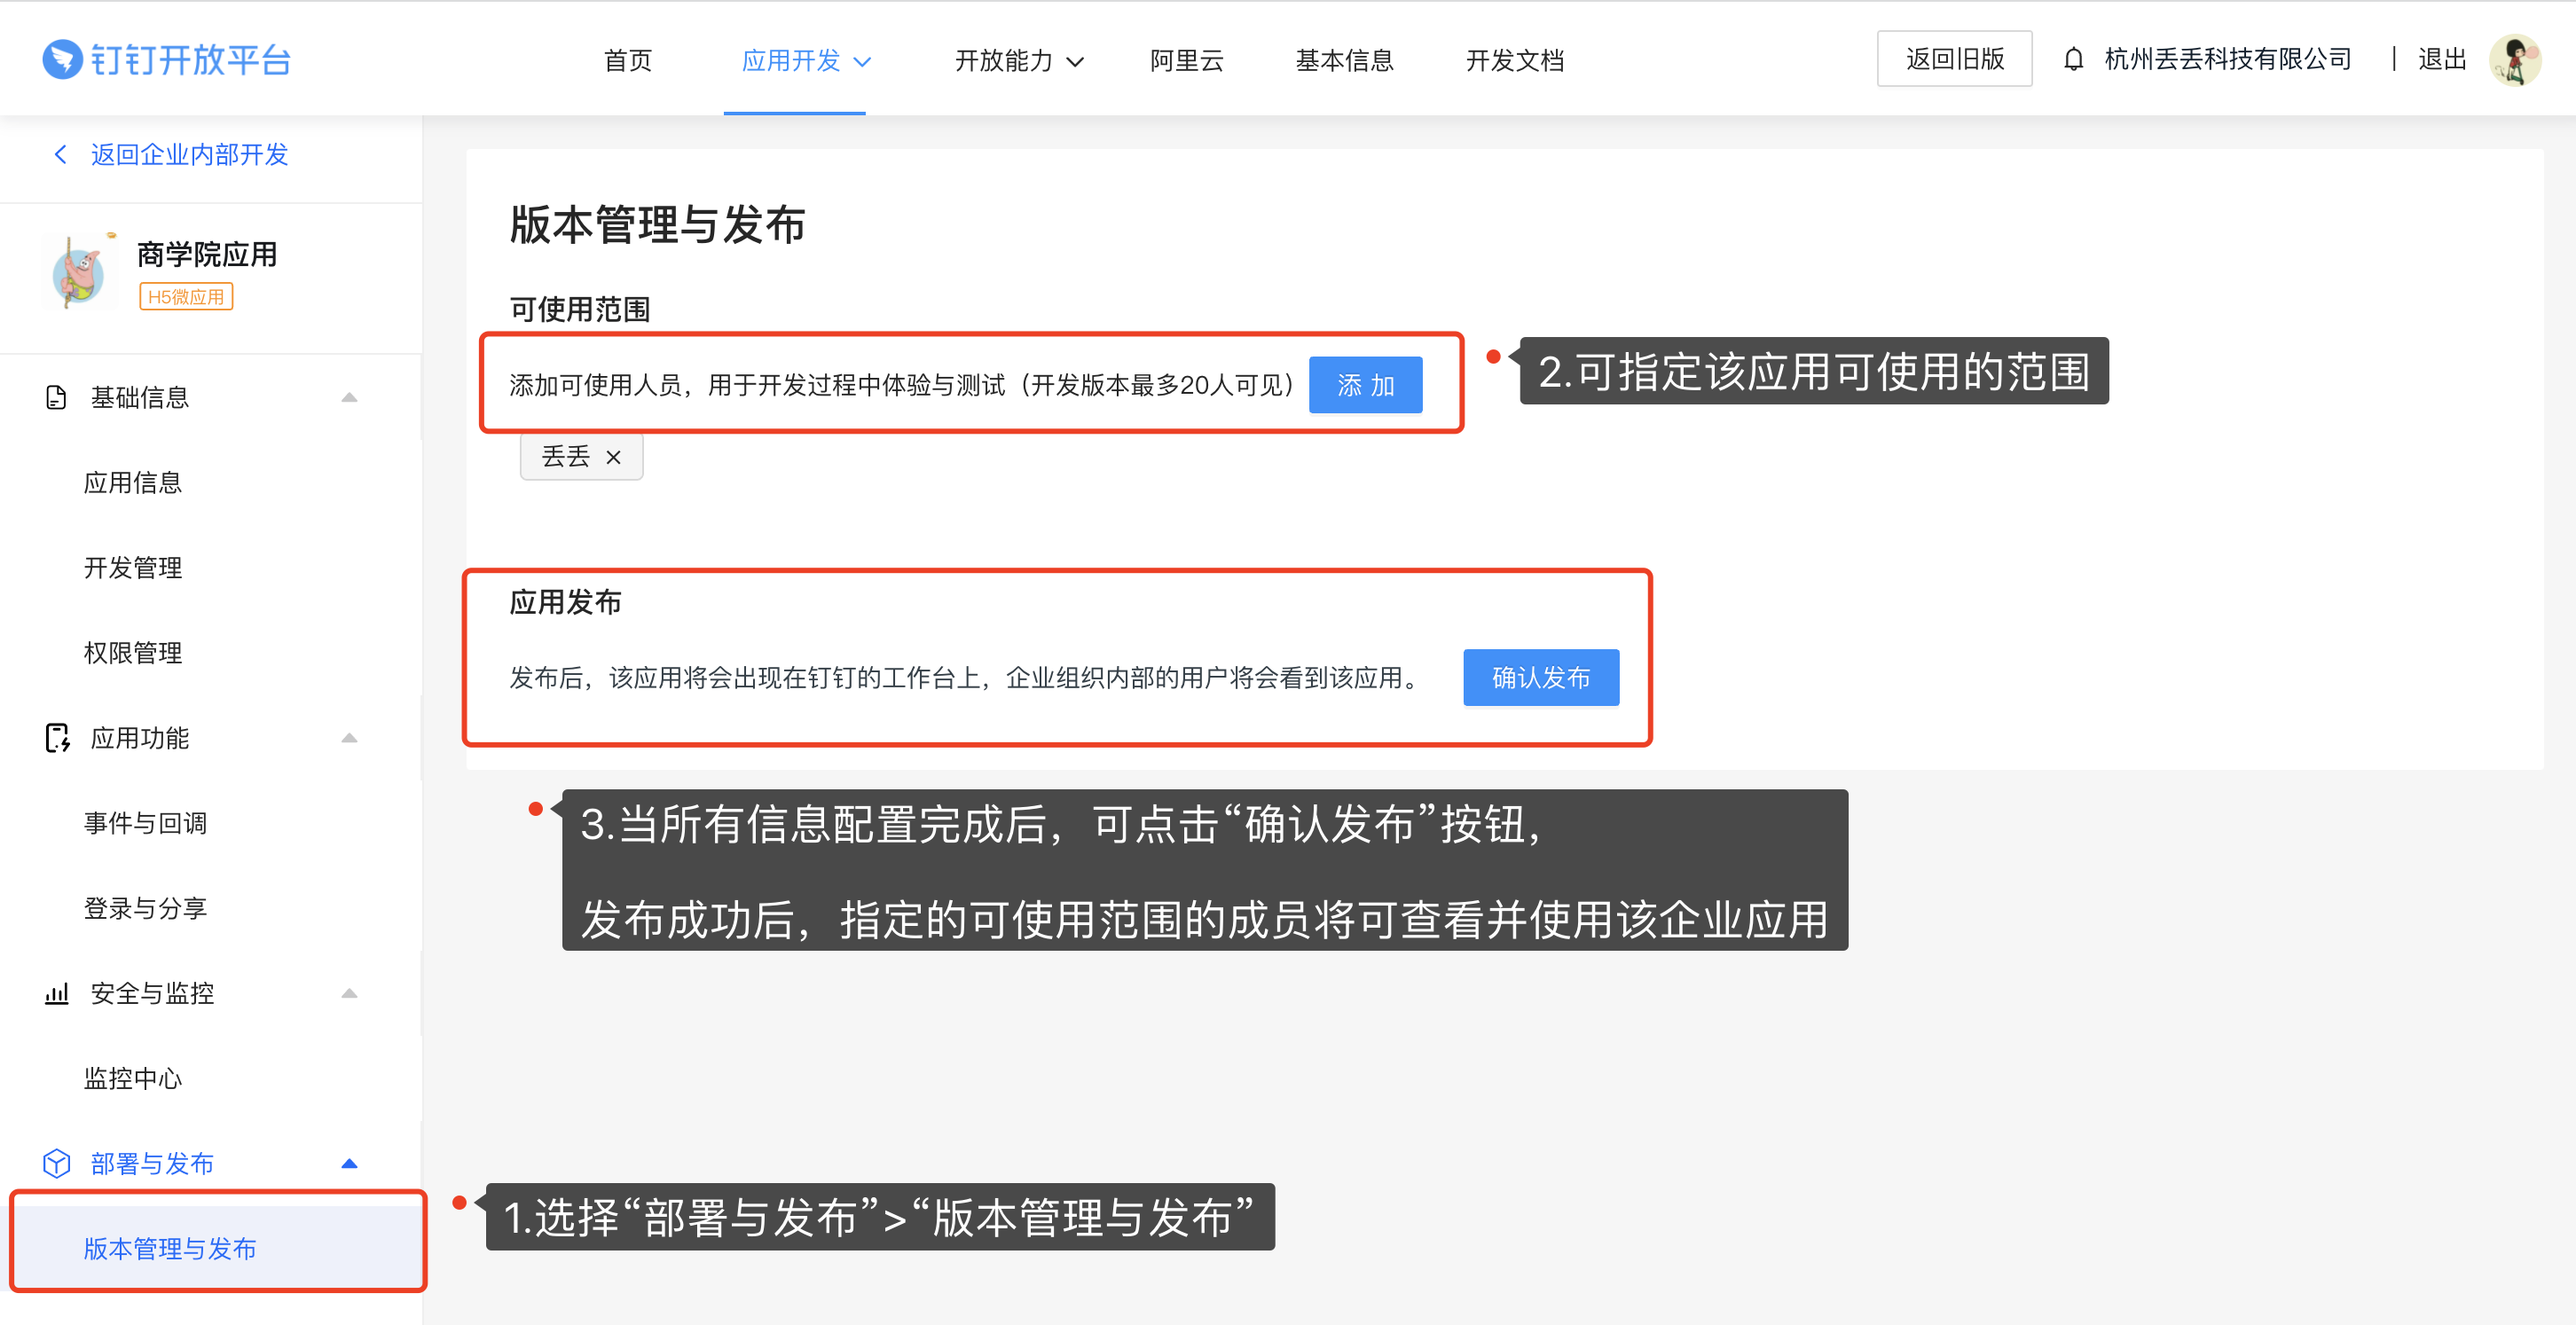The height and width of the screenshot is (1325, 2576).
Task: Click the 安全与监控 section label
Action: point(152,993)
